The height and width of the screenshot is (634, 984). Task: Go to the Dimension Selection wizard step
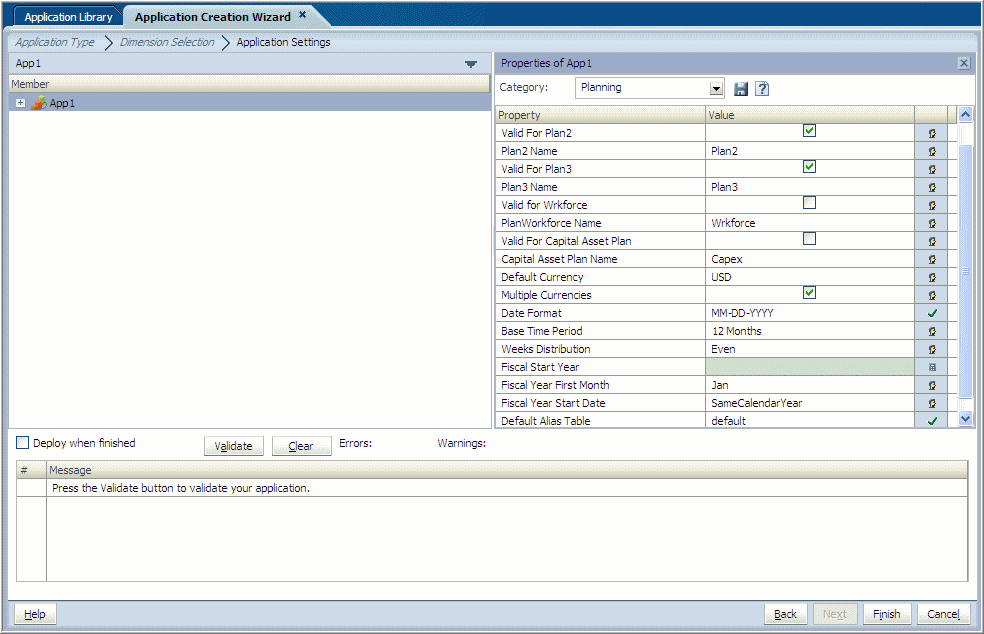167,42
